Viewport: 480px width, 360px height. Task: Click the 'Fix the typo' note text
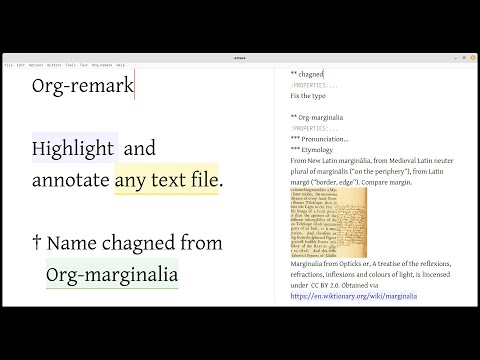tap(308, 96)
